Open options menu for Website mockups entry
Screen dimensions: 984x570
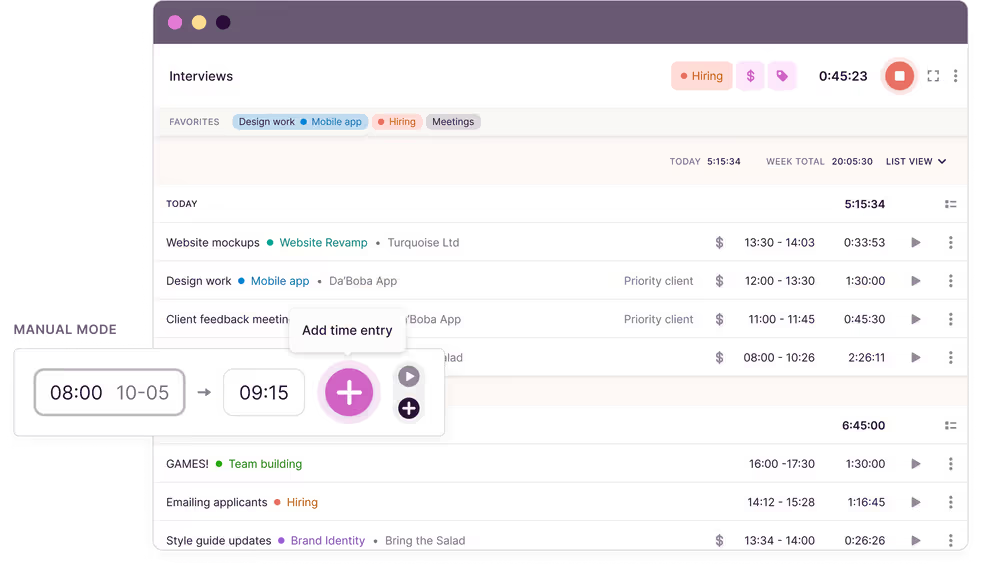click(x=950, y=242)
